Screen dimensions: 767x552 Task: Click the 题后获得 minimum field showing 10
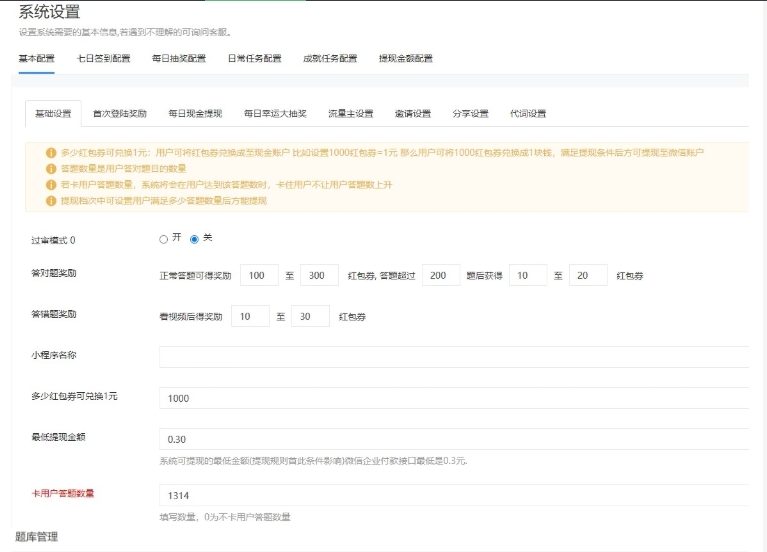(528, 276)
